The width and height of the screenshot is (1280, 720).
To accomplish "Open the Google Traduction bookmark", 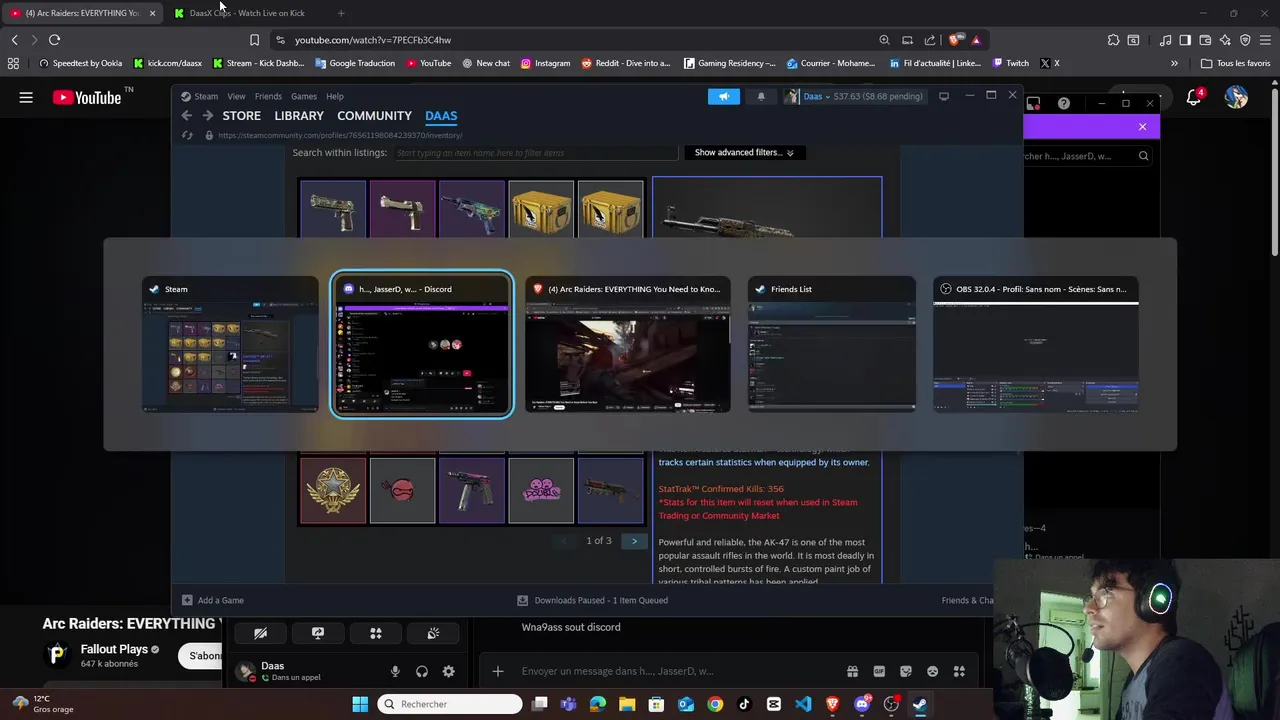I will (355, 63).
